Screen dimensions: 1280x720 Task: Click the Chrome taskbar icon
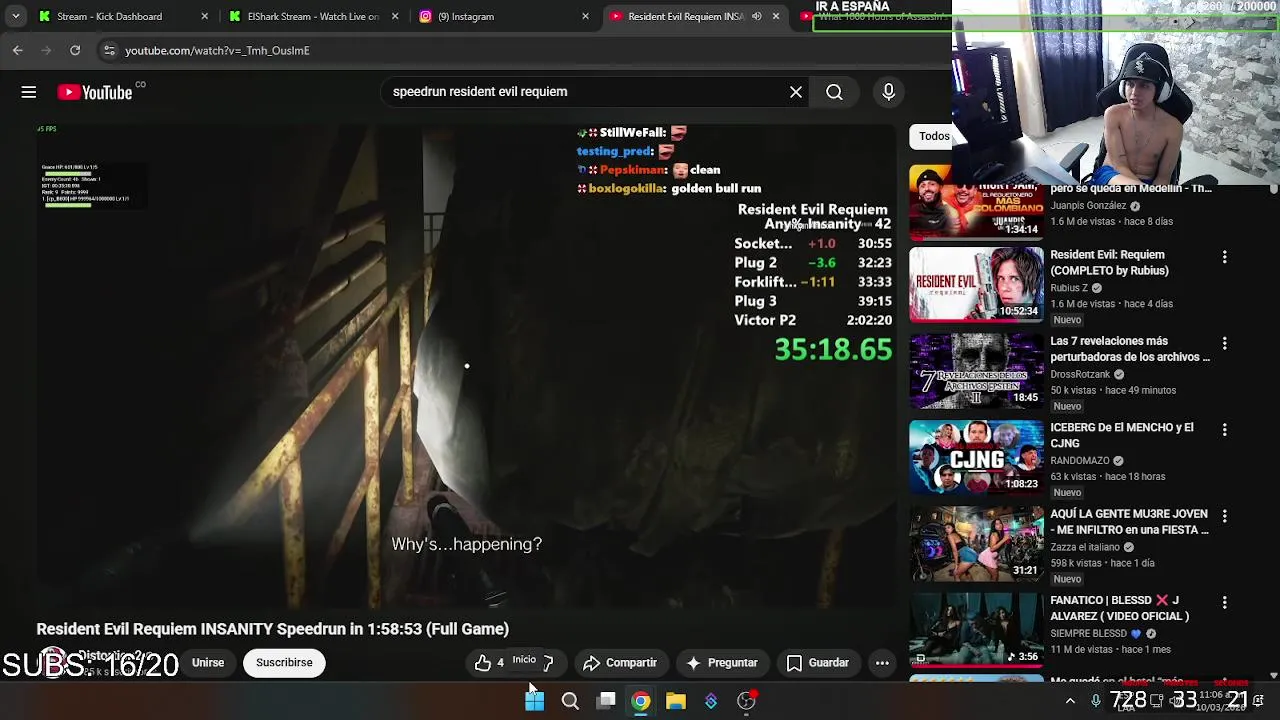coord(641,701)
